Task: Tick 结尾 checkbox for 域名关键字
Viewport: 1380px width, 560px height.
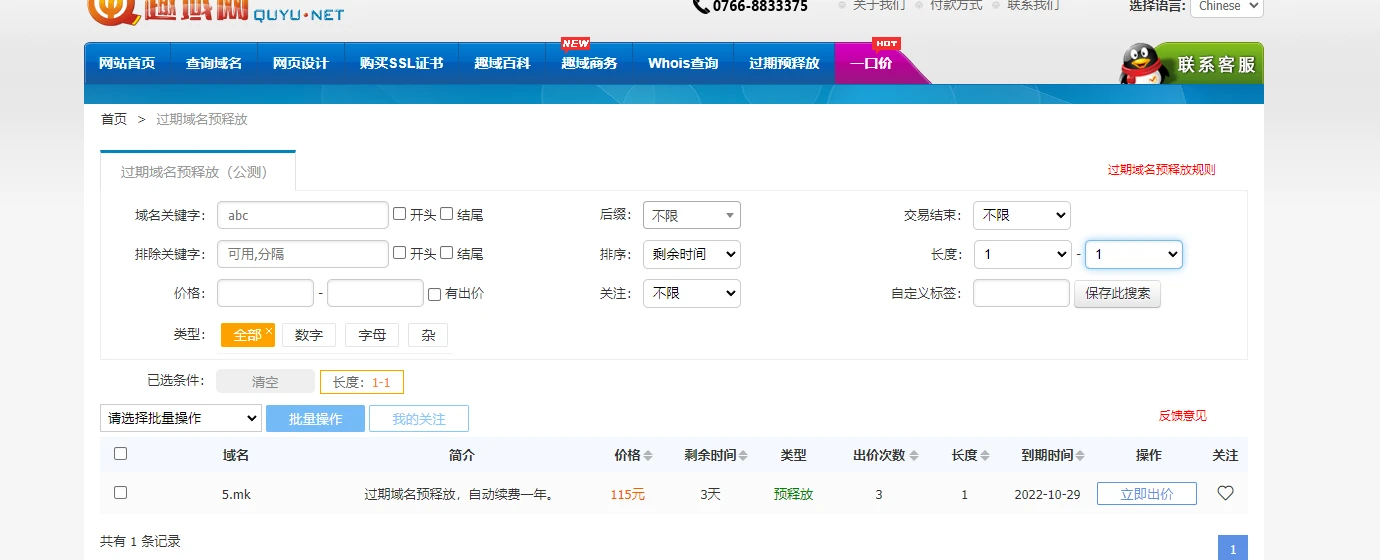Action: click(x=447, y=214)
